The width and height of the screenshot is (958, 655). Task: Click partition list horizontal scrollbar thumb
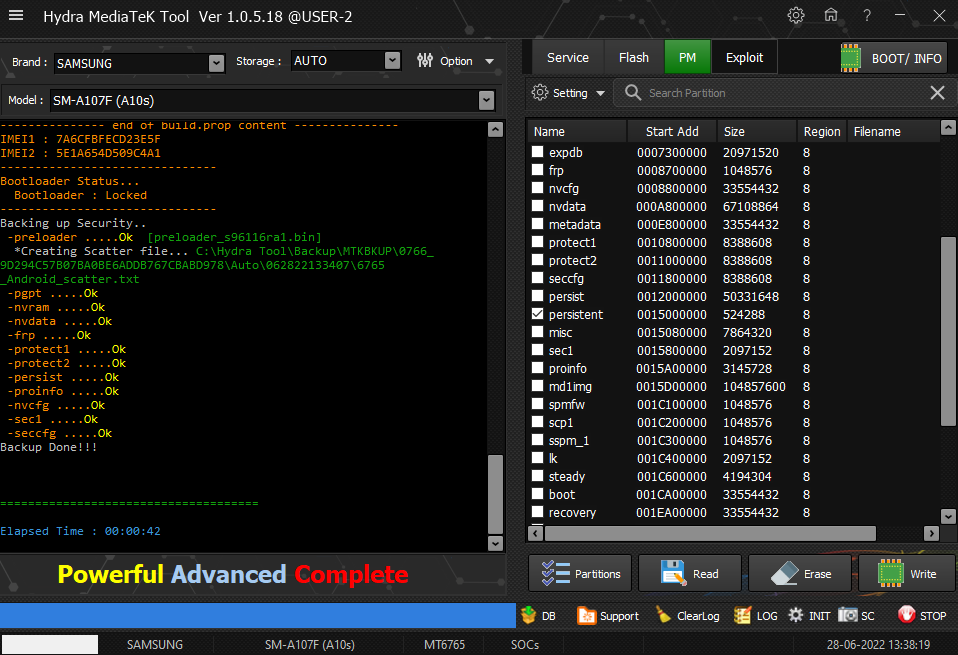click(710, 533)
